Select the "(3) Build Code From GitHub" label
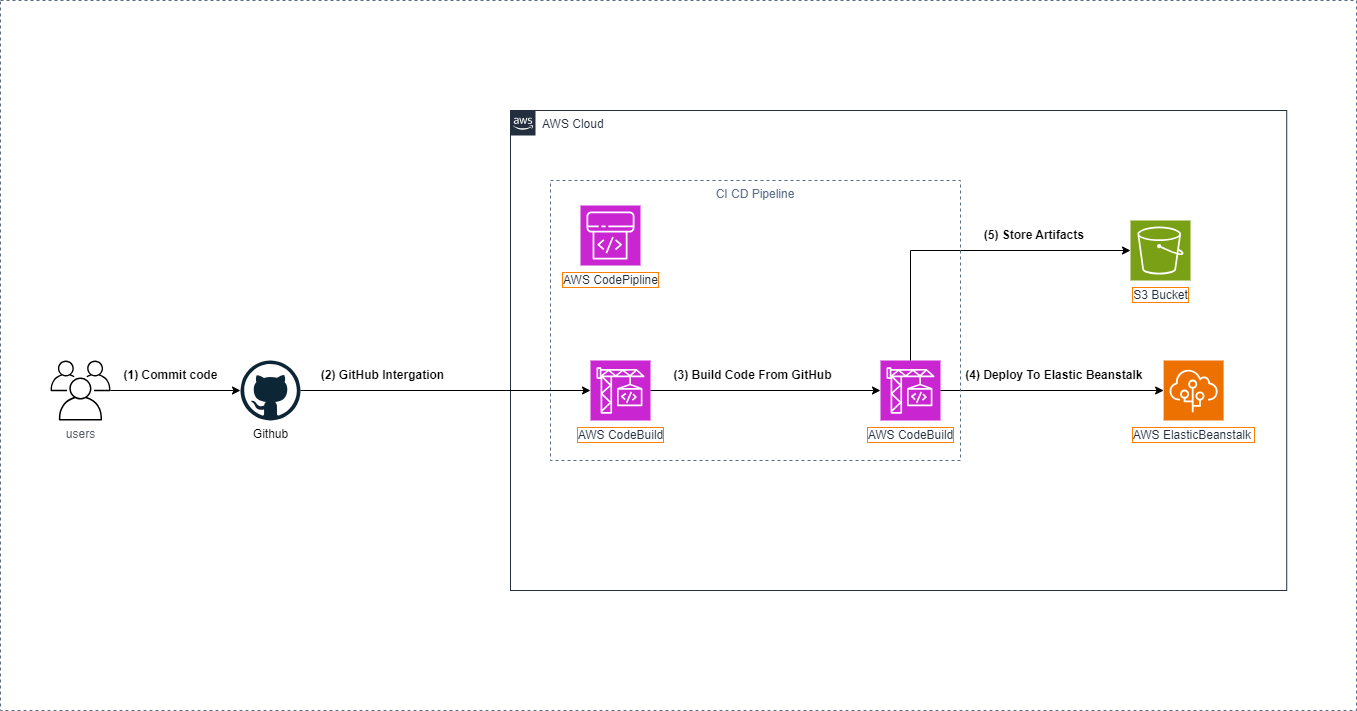1357x711 pixels. [752, 375]
